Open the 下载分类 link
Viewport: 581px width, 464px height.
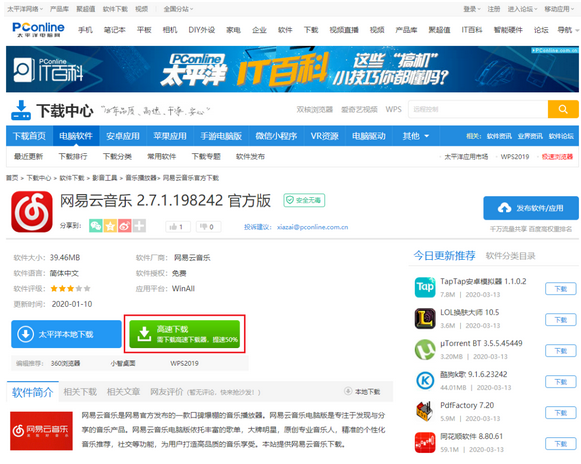(117, 156)
